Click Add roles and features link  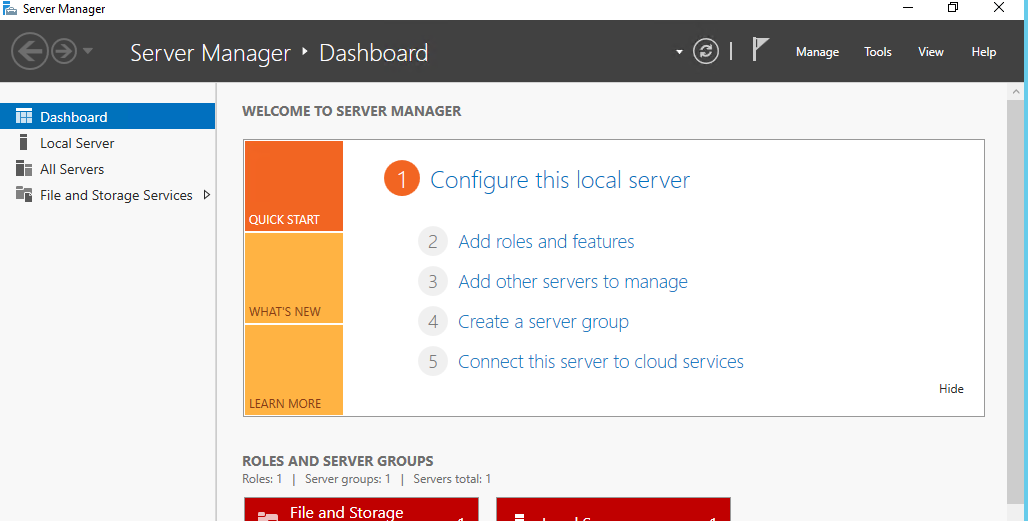click(x=546, y=242)
